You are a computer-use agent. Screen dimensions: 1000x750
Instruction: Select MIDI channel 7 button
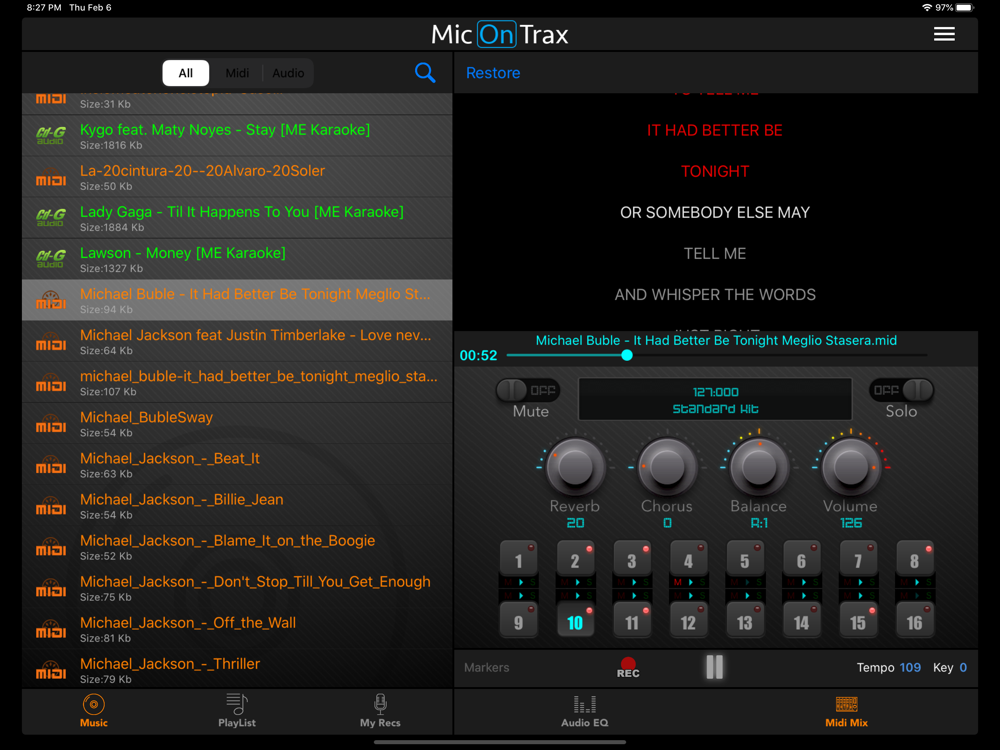[x=858, y=559]
